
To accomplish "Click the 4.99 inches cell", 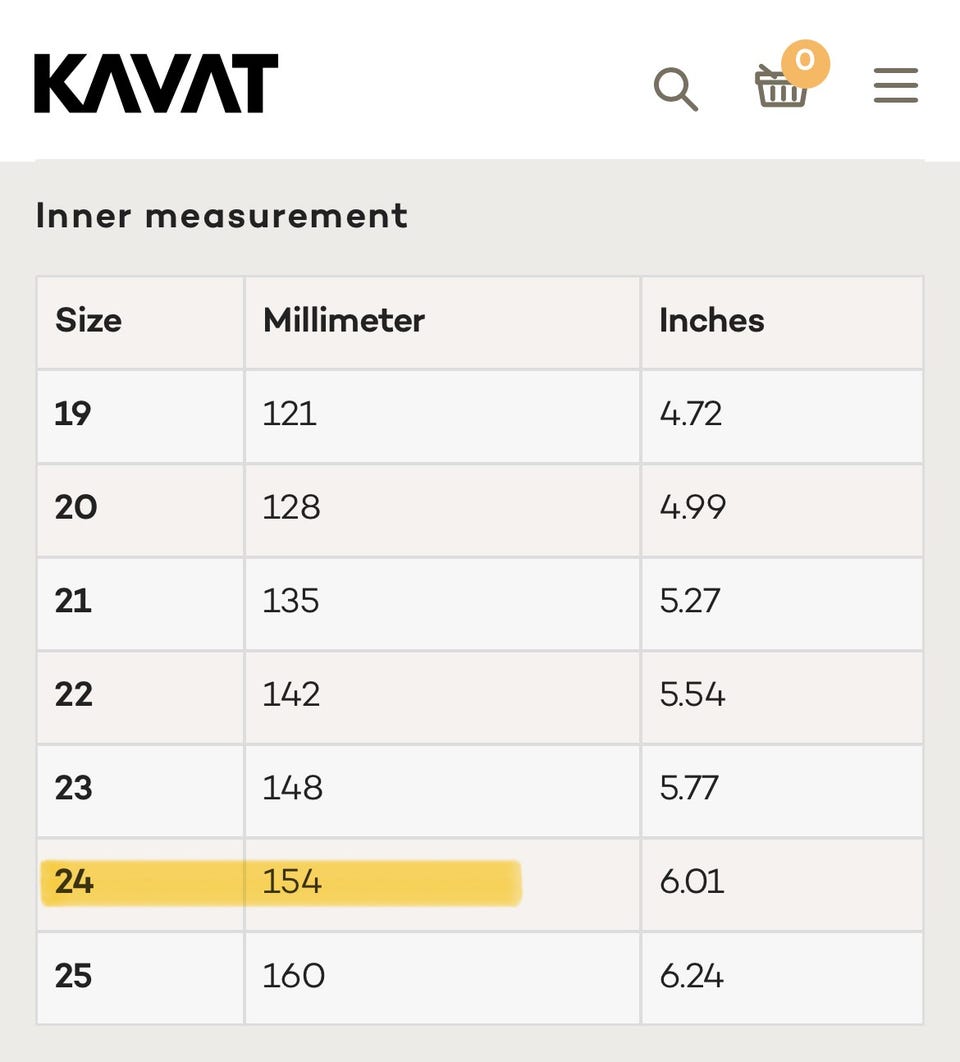I will (x=782, y=510).
